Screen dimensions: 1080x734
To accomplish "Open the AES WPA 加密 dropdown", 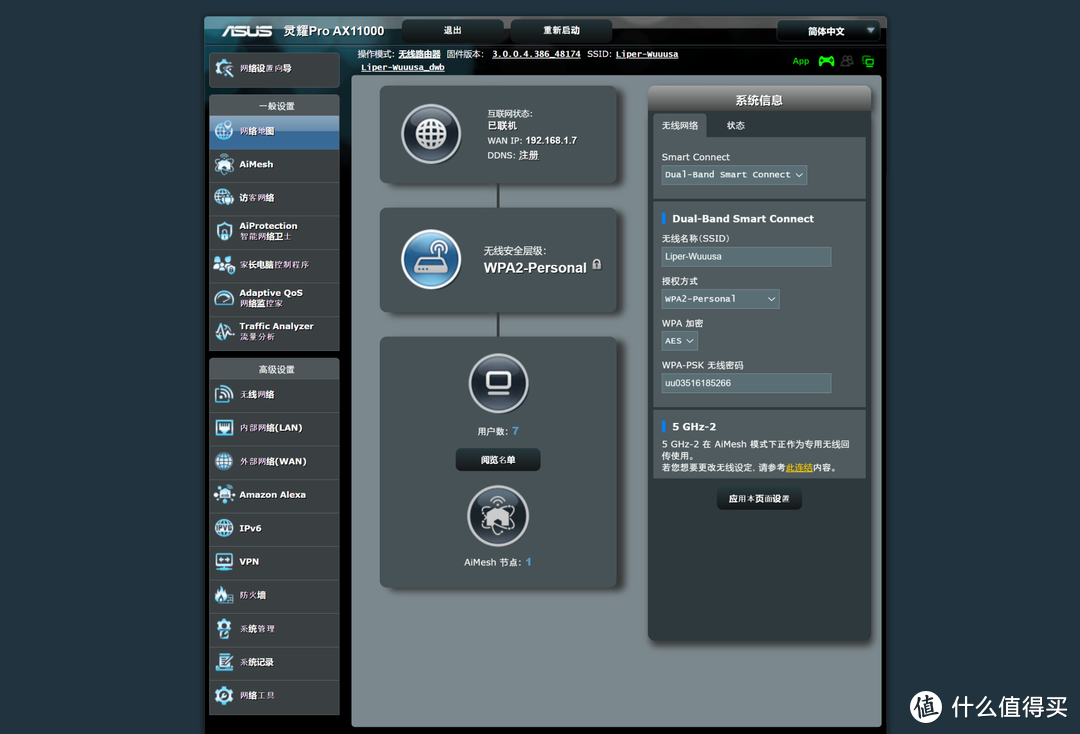I will click(x=680, y=341).
